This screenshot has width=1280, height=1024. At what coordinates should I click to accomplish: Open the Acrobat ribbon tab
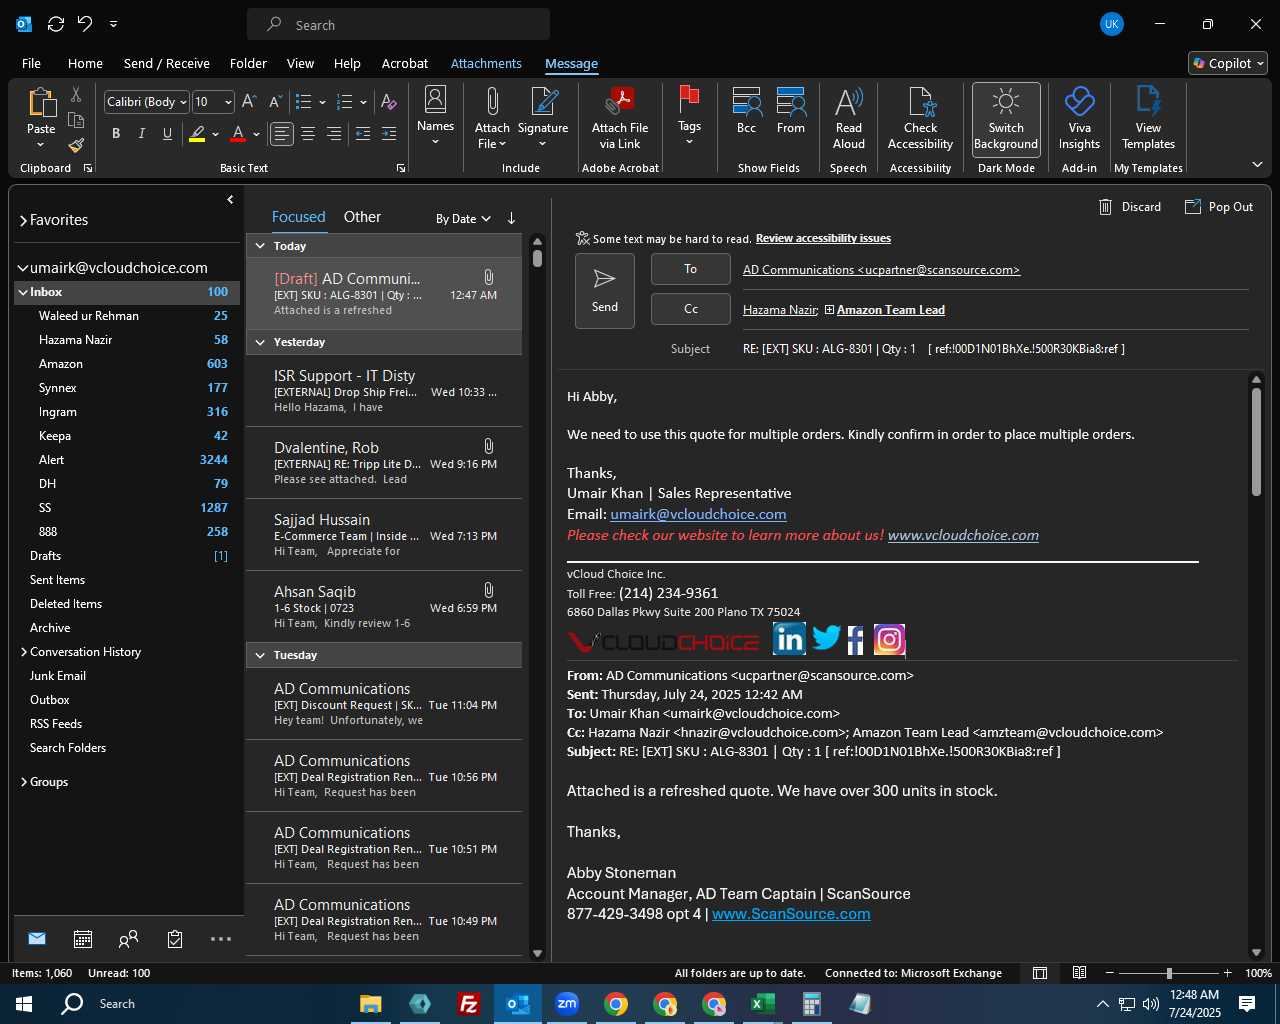(404, 63)
